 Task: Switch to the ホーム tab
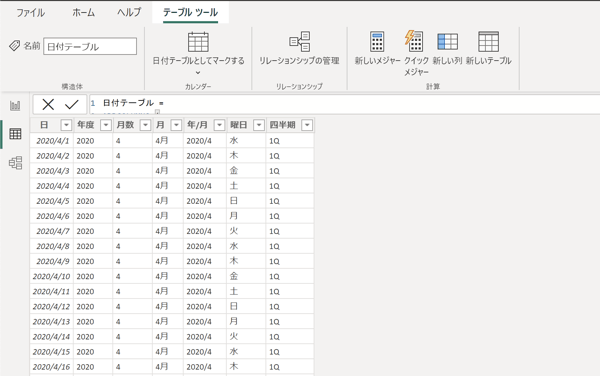(83, 13)
